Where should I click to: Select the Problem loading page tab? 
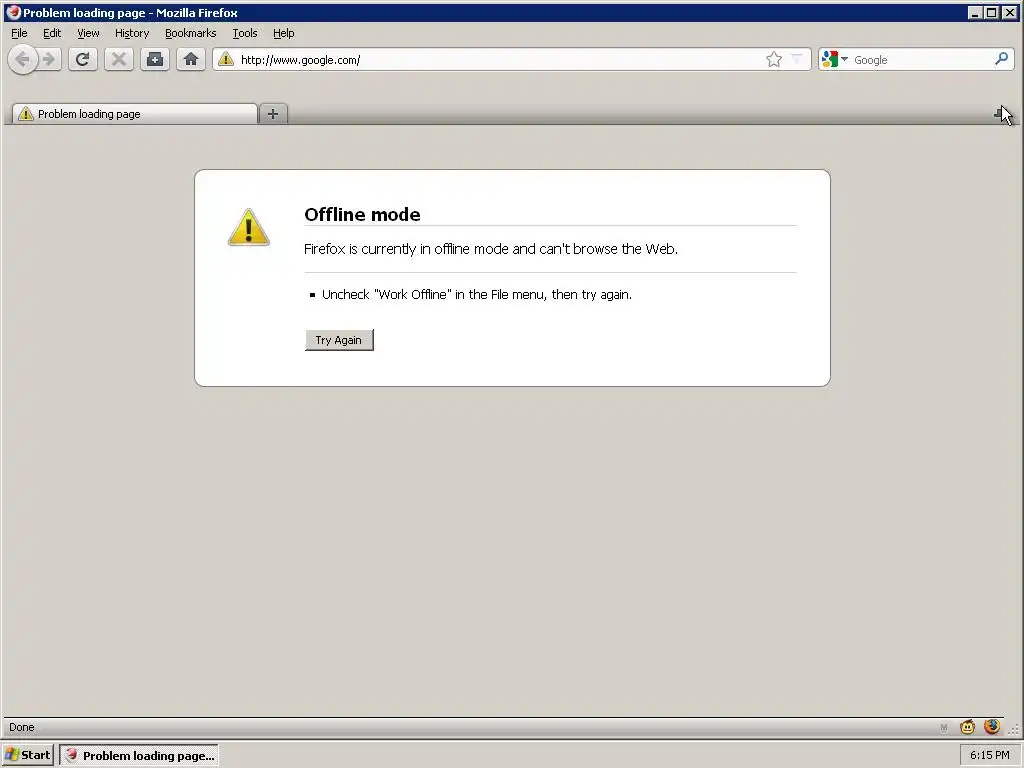[x=135, y=114]
